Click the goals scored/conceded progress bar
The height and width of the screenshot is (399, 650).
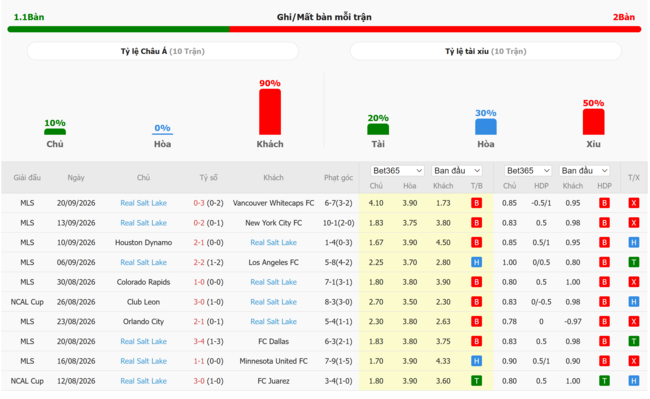tap(325, 29)
